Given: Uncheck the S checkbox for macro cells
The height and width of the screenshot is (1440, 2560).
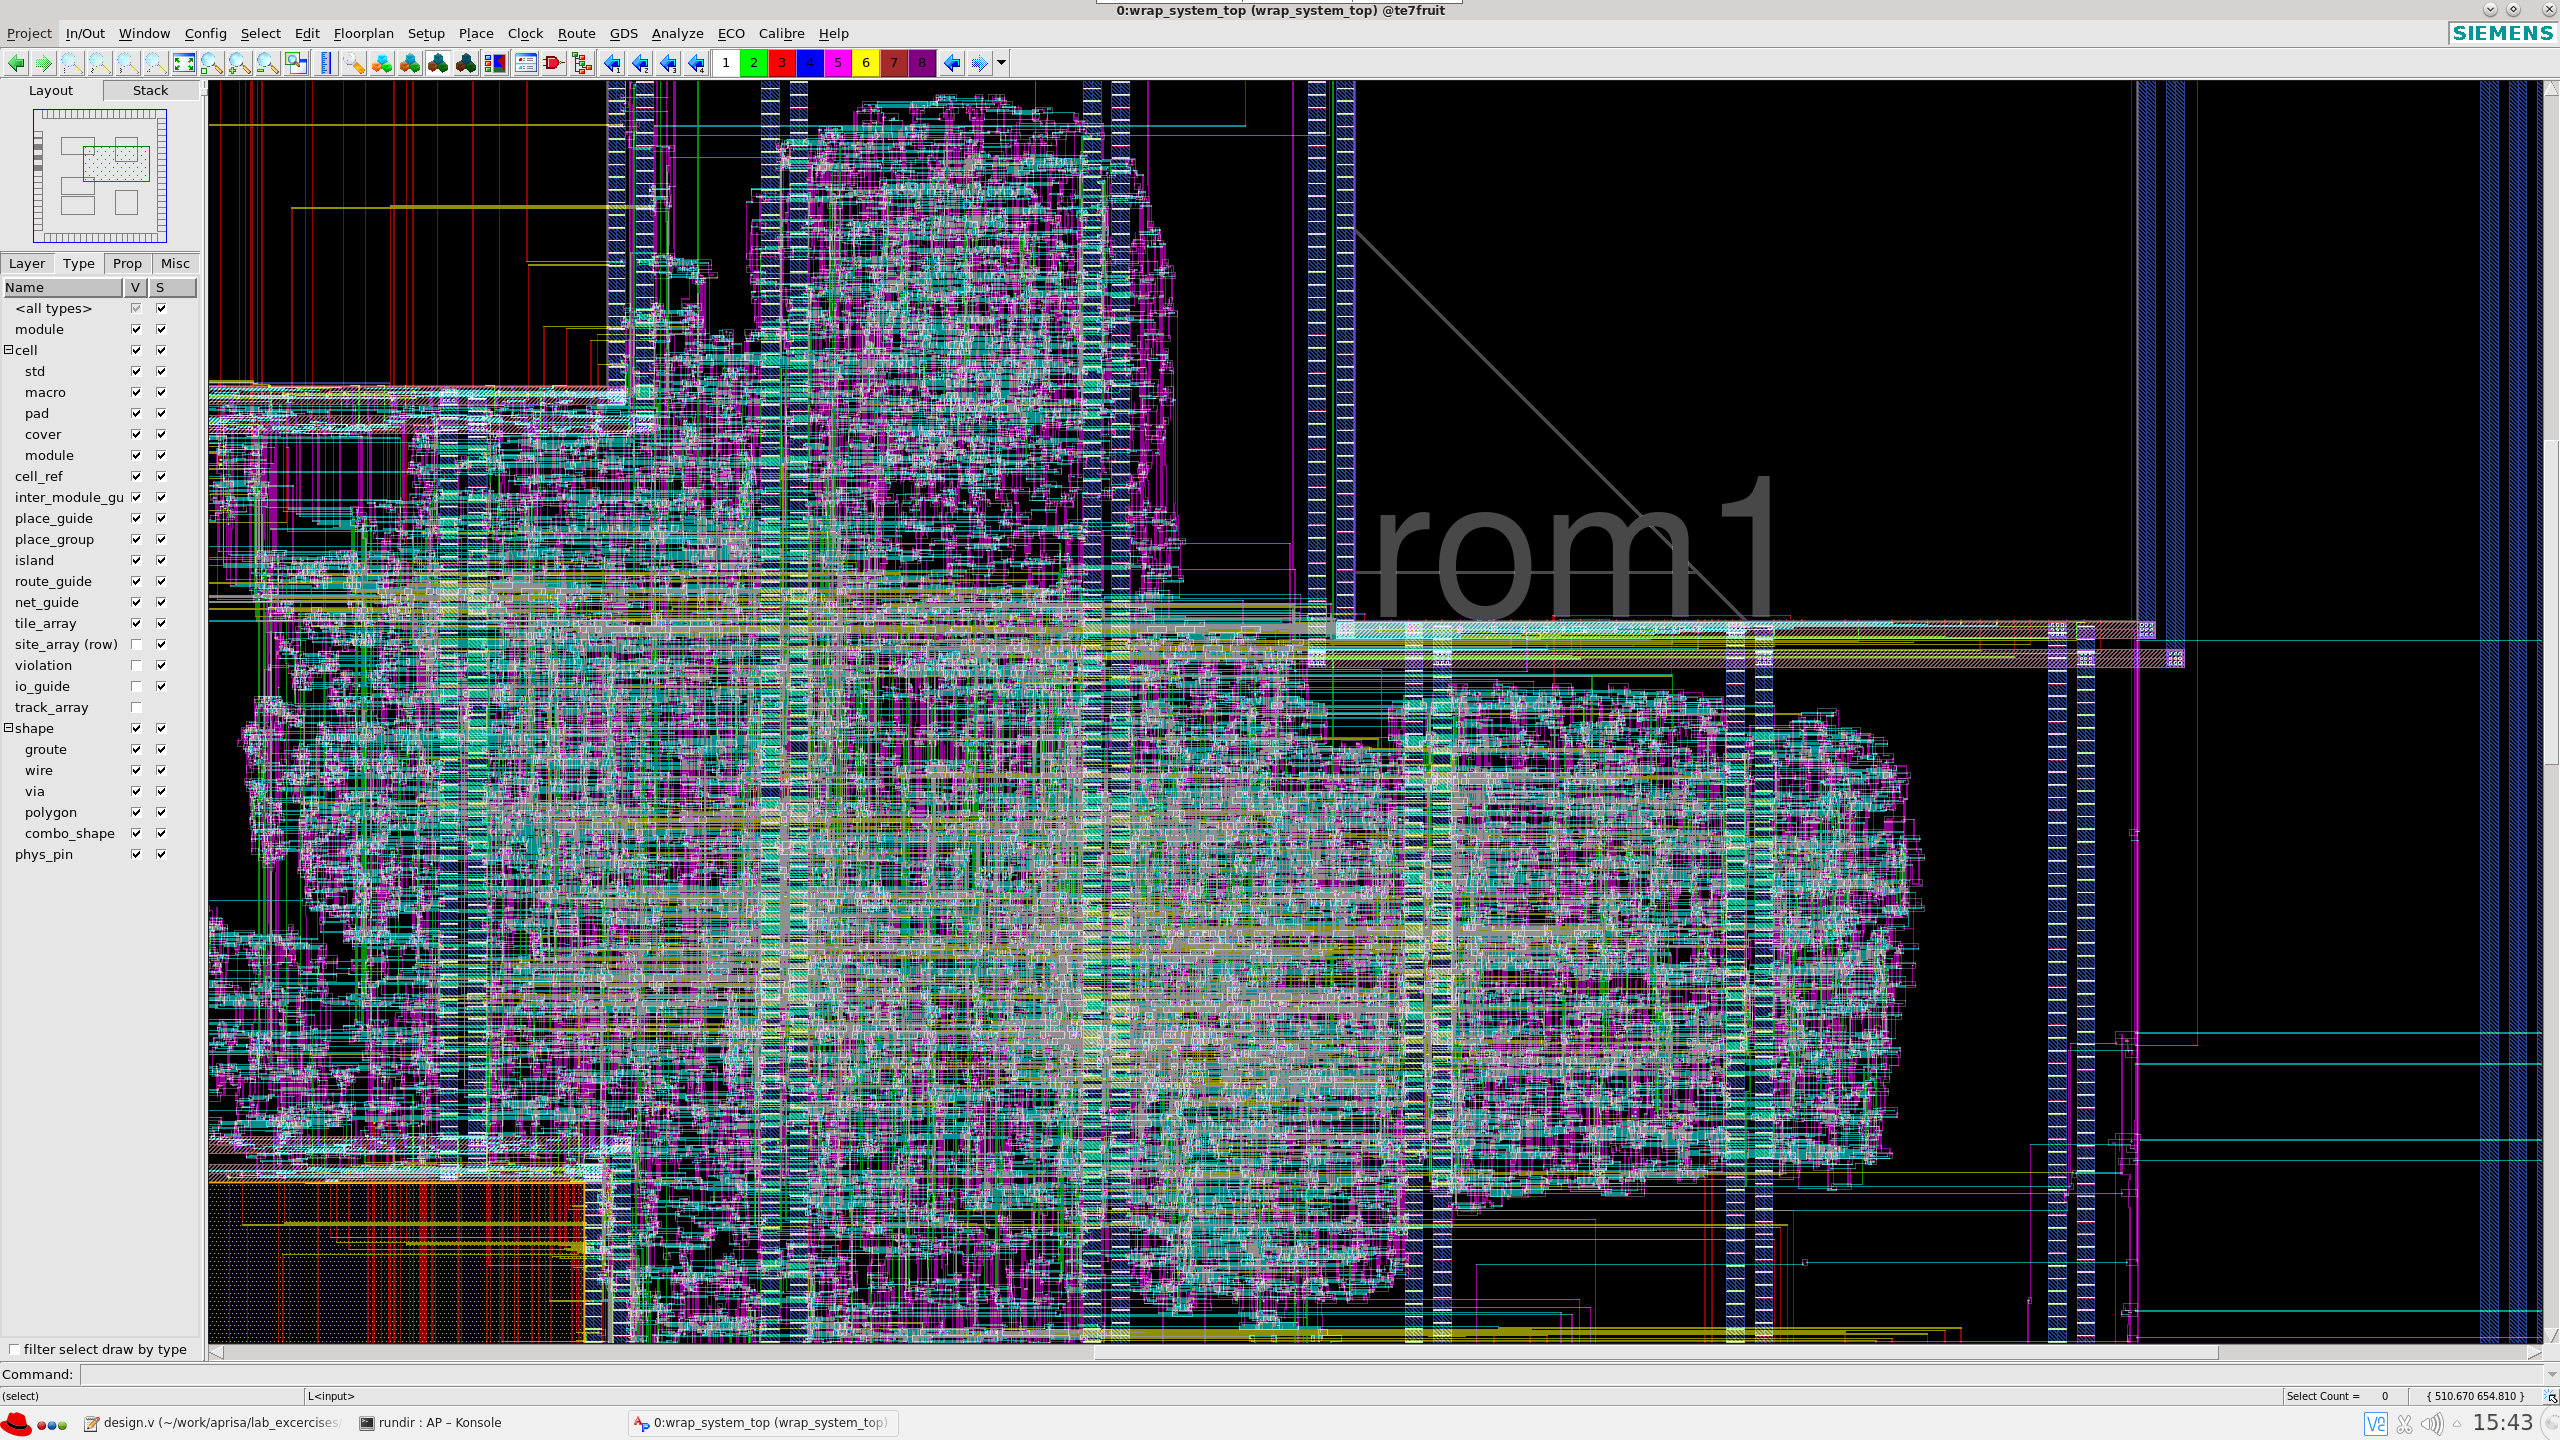Looking at the screenshot, I should [x=161, y=392].
